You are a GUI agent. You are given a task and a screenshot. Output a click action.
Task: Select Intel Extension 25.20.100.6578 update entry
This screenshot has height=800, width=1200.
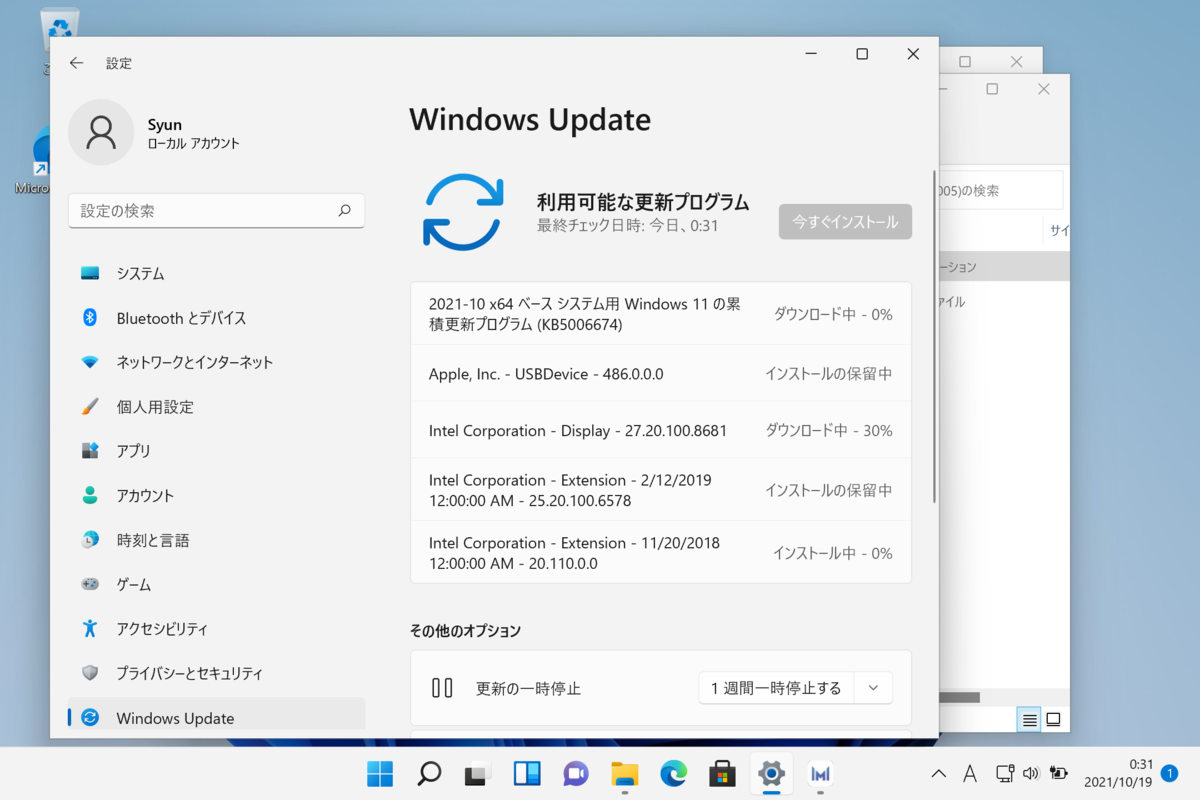(661, 490)
